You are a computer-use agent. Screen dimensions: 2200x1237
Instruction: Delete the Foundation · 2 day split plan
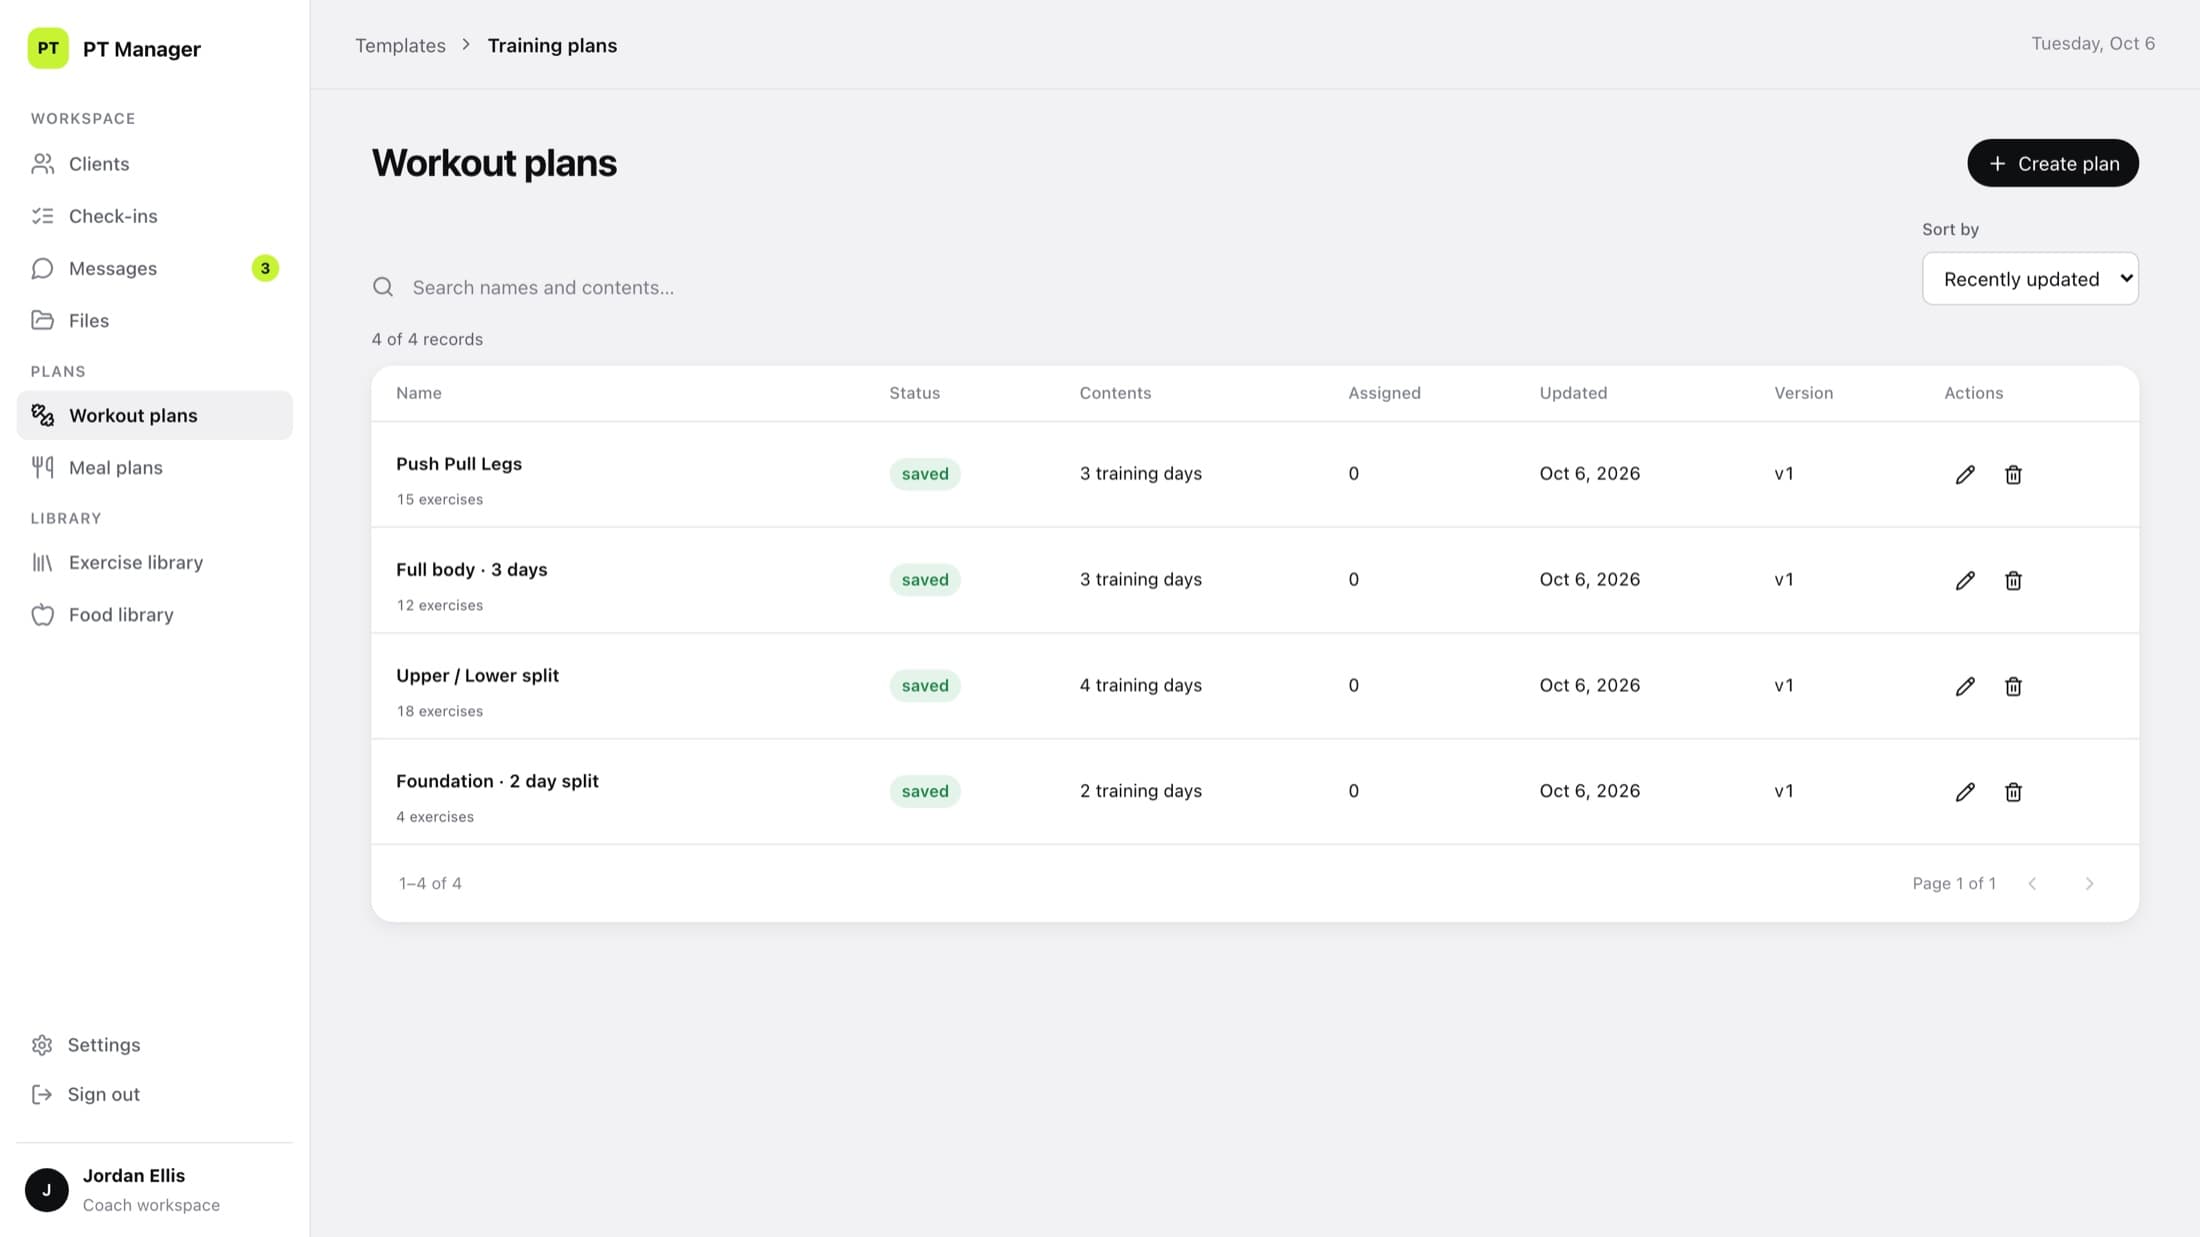click(x=2013, y=792)
